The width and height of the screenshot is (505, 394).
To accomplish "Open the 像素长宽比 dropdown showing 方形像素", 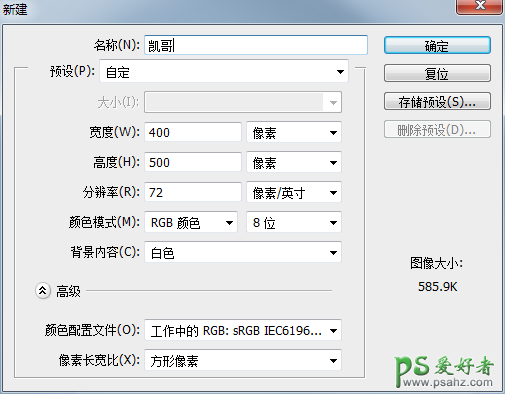I will 243,360.
